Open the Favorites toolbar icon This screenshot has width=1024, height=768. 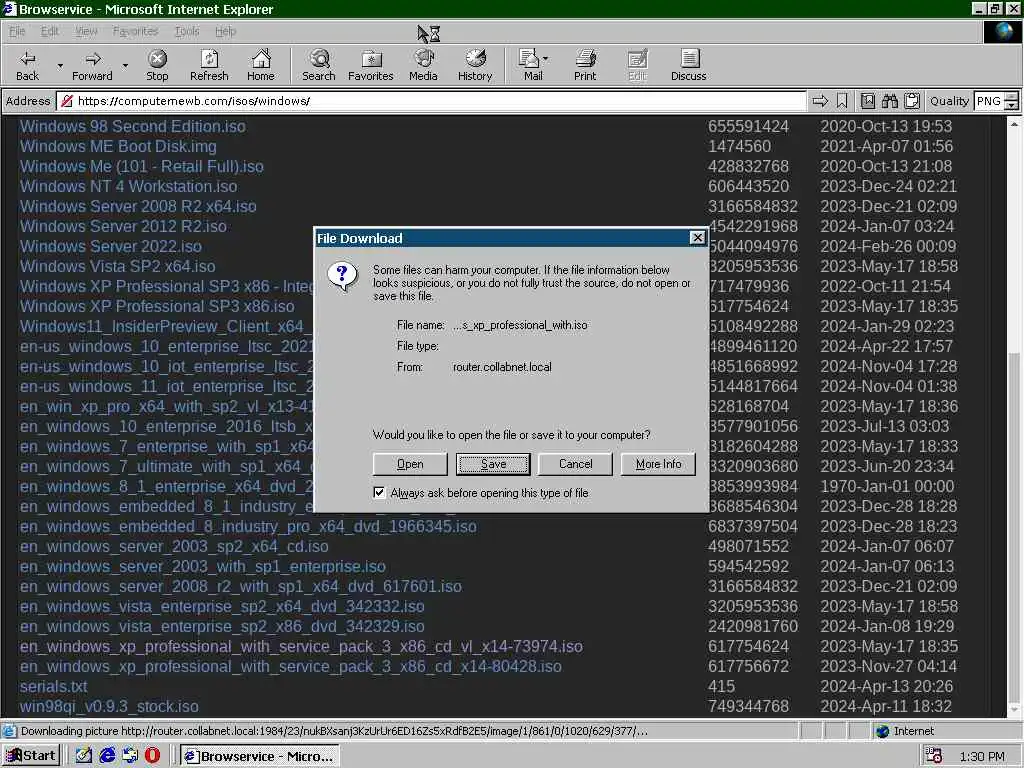click(x=370, y=65)
